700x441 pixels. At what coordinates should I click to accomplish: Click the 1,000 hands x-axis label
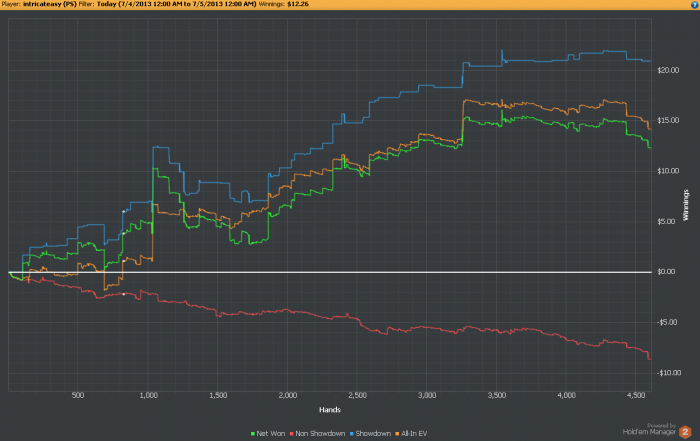point(148,395)
